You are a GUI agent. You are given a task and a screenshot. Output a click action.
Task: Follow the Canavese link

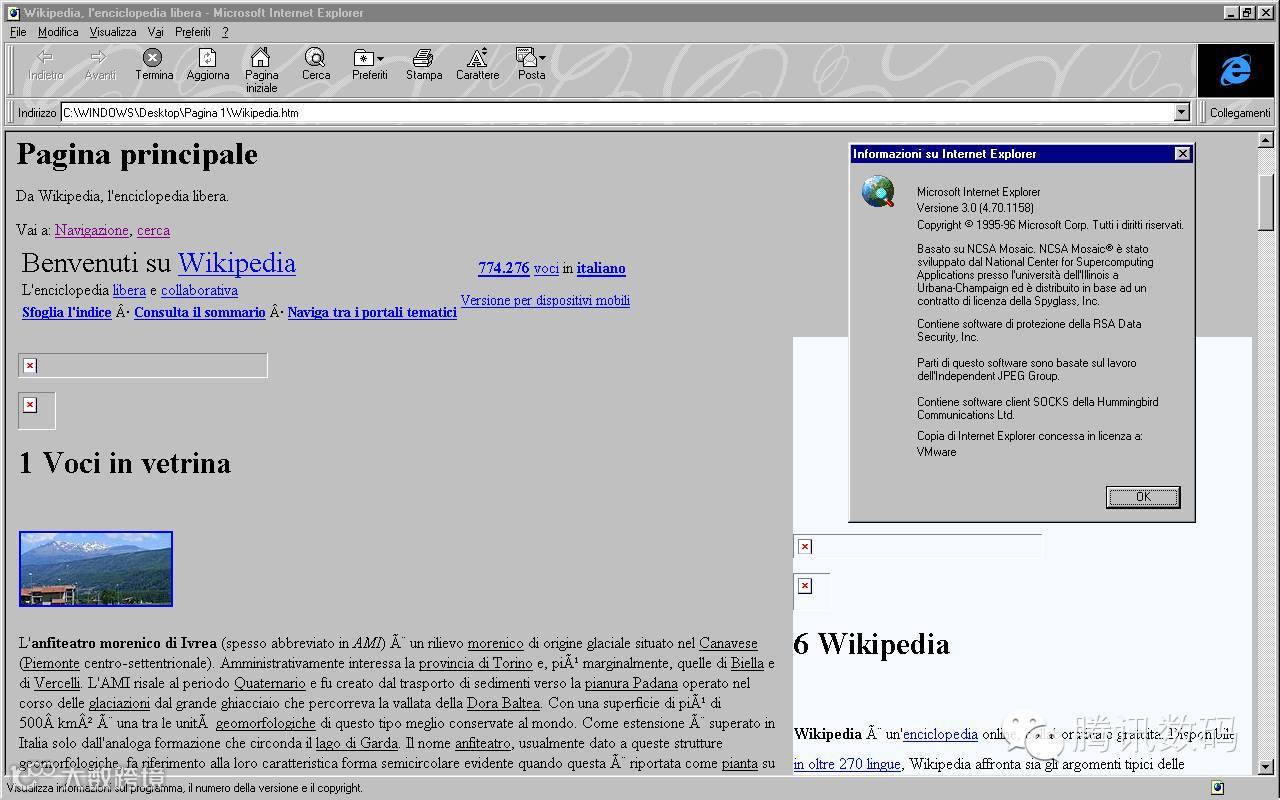(x=728, y=643)
